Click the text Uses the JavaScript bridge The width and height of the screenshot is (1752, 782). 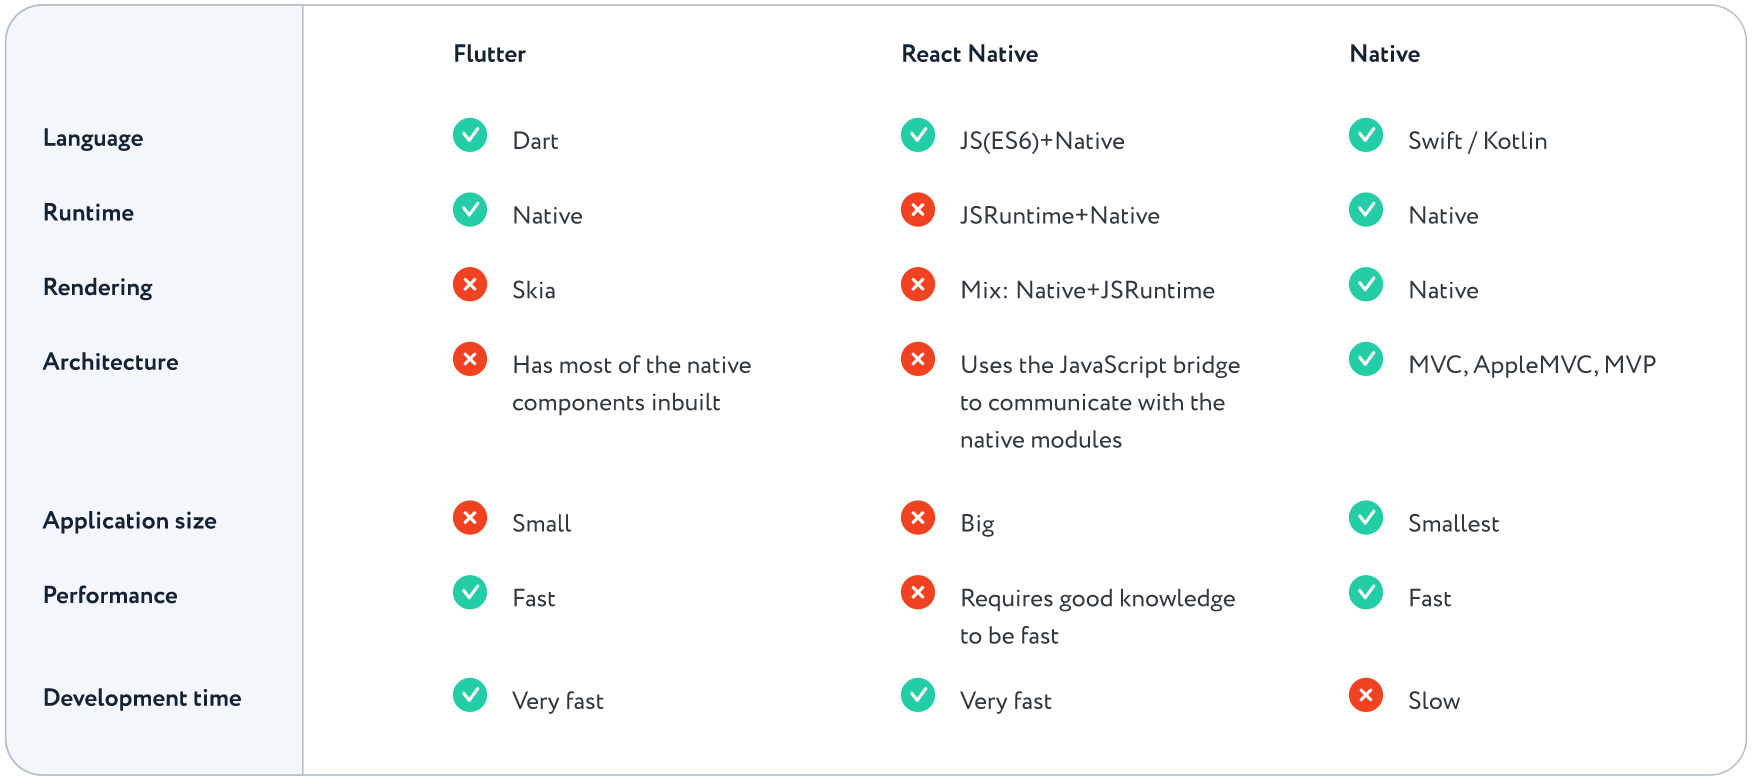(x=1099, y=365)
